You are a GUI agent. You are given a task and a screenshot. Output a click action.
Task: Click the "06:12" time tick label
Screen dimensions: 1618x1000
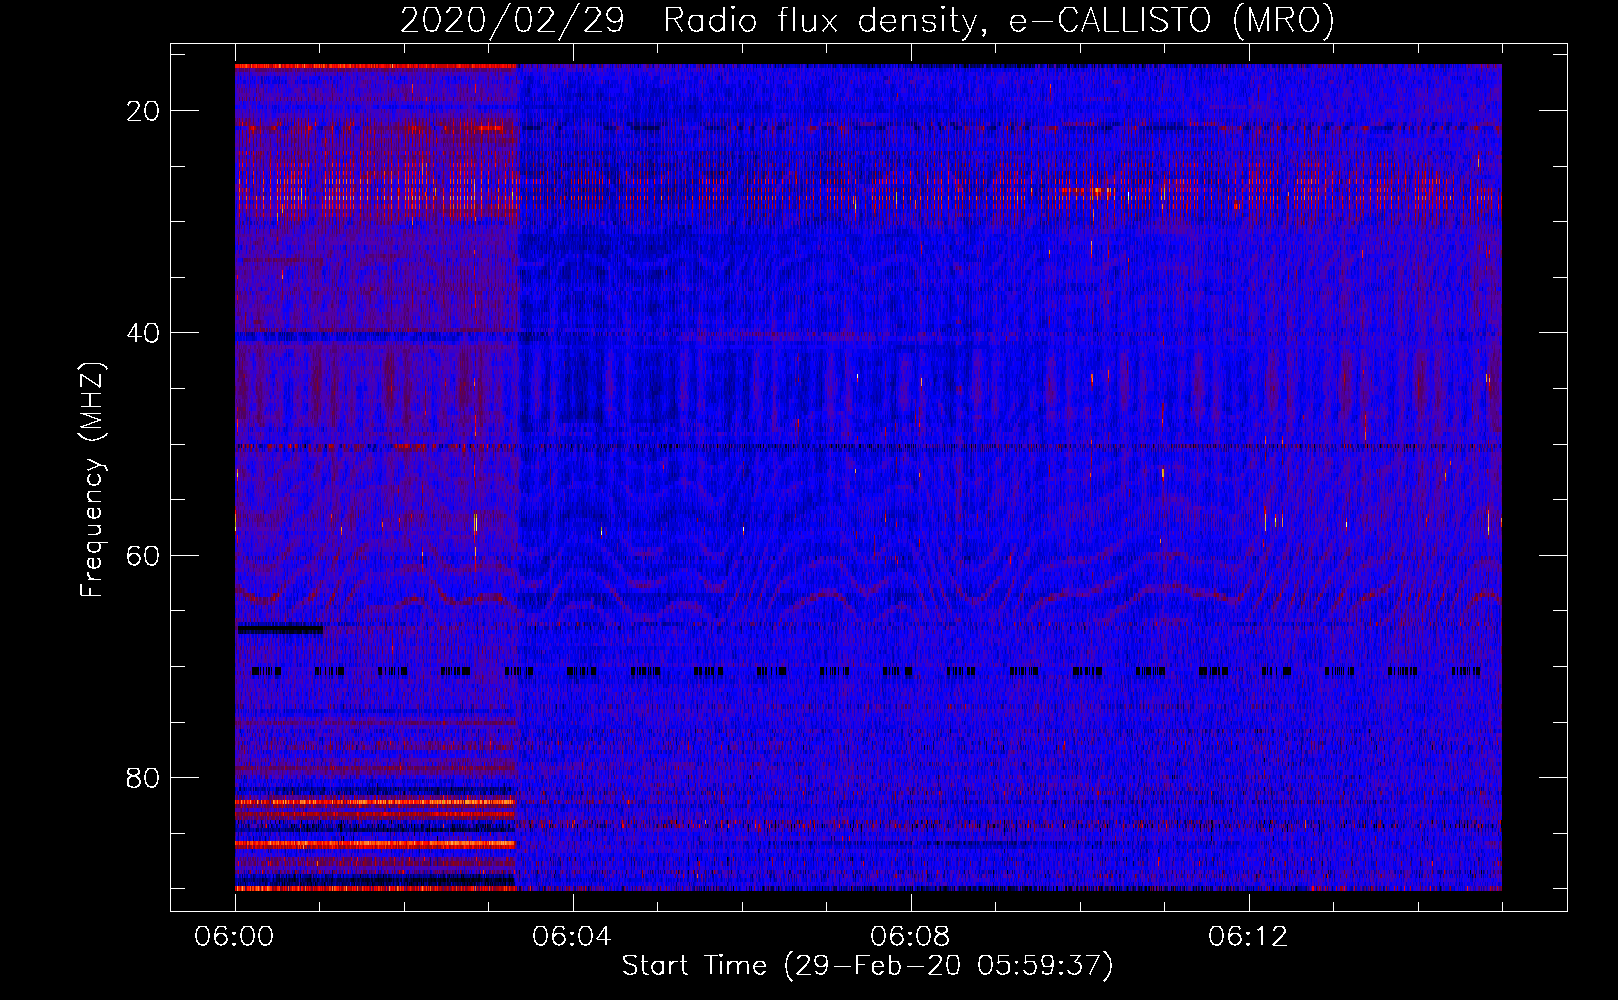pos(1248,937)
